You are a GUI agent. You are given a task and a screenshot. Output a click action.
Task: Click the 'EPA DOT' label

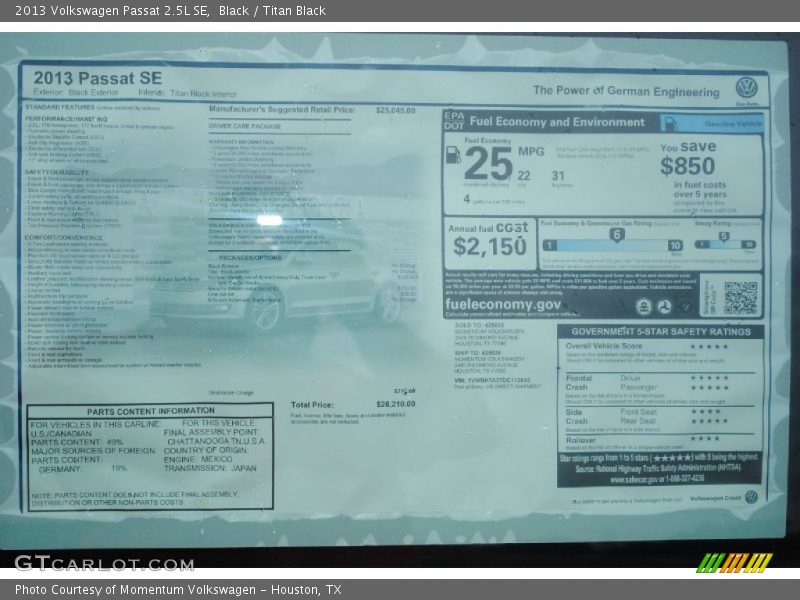(454, 121)
